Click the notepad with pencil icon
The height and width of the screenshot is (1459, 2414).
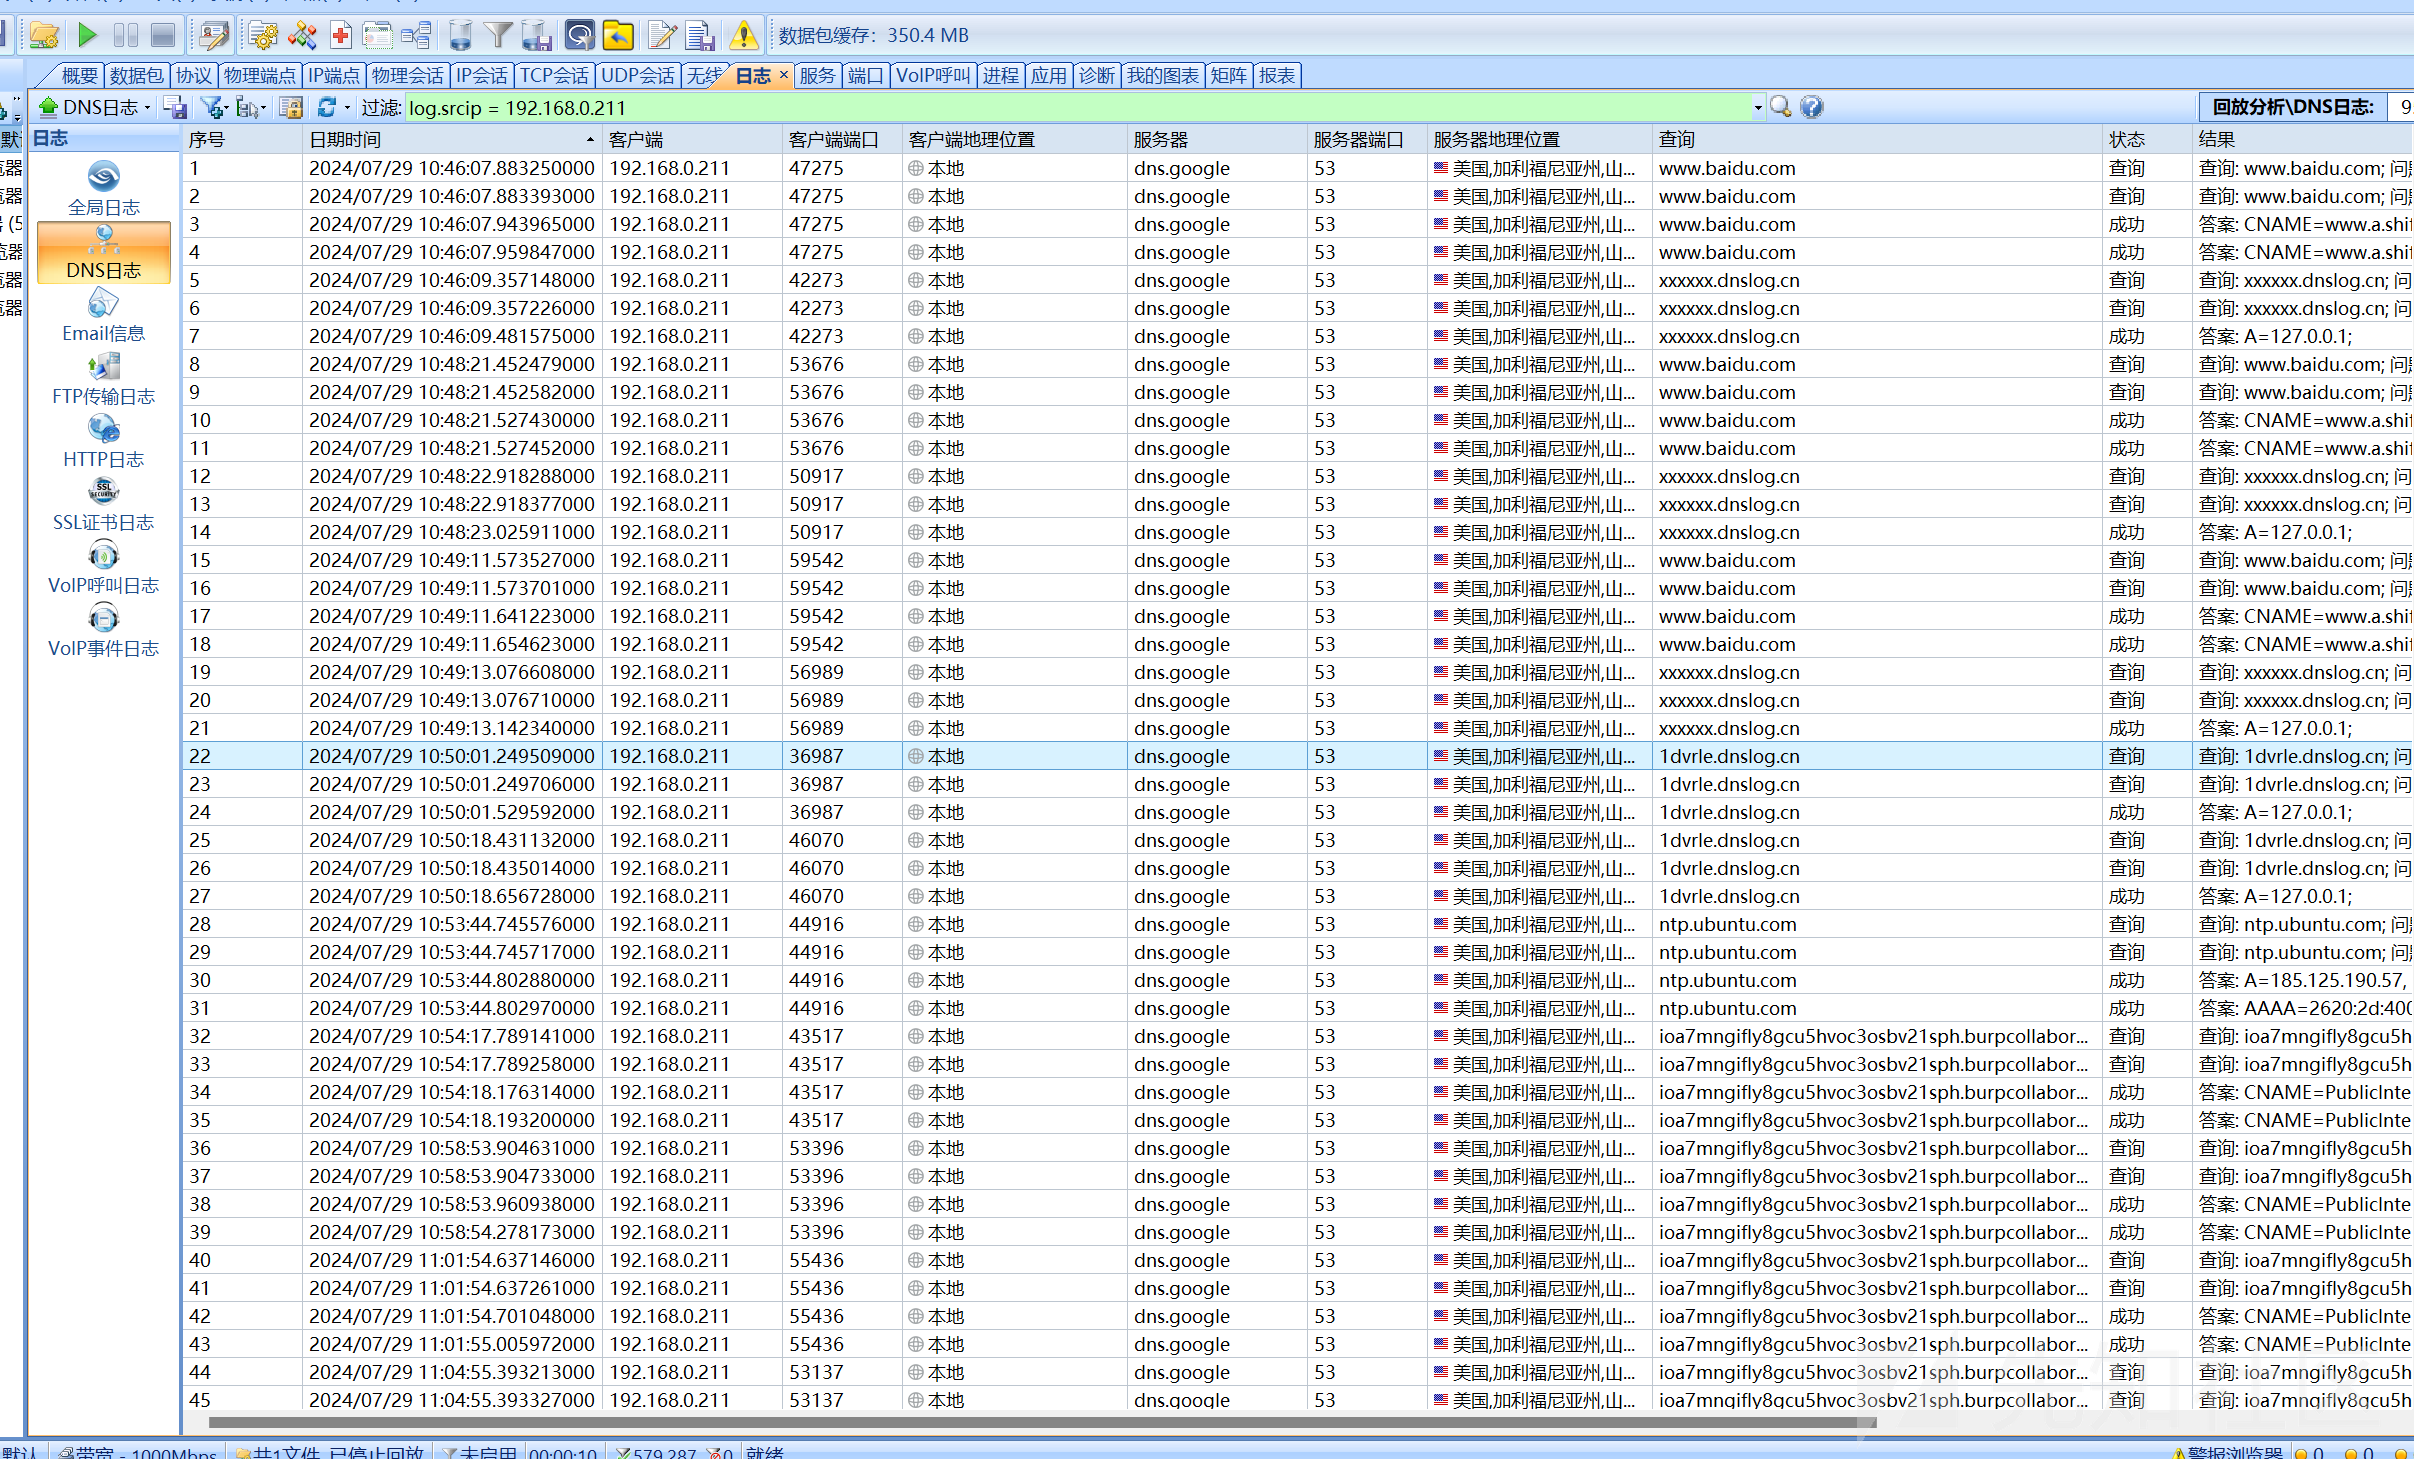pos(662,36)
